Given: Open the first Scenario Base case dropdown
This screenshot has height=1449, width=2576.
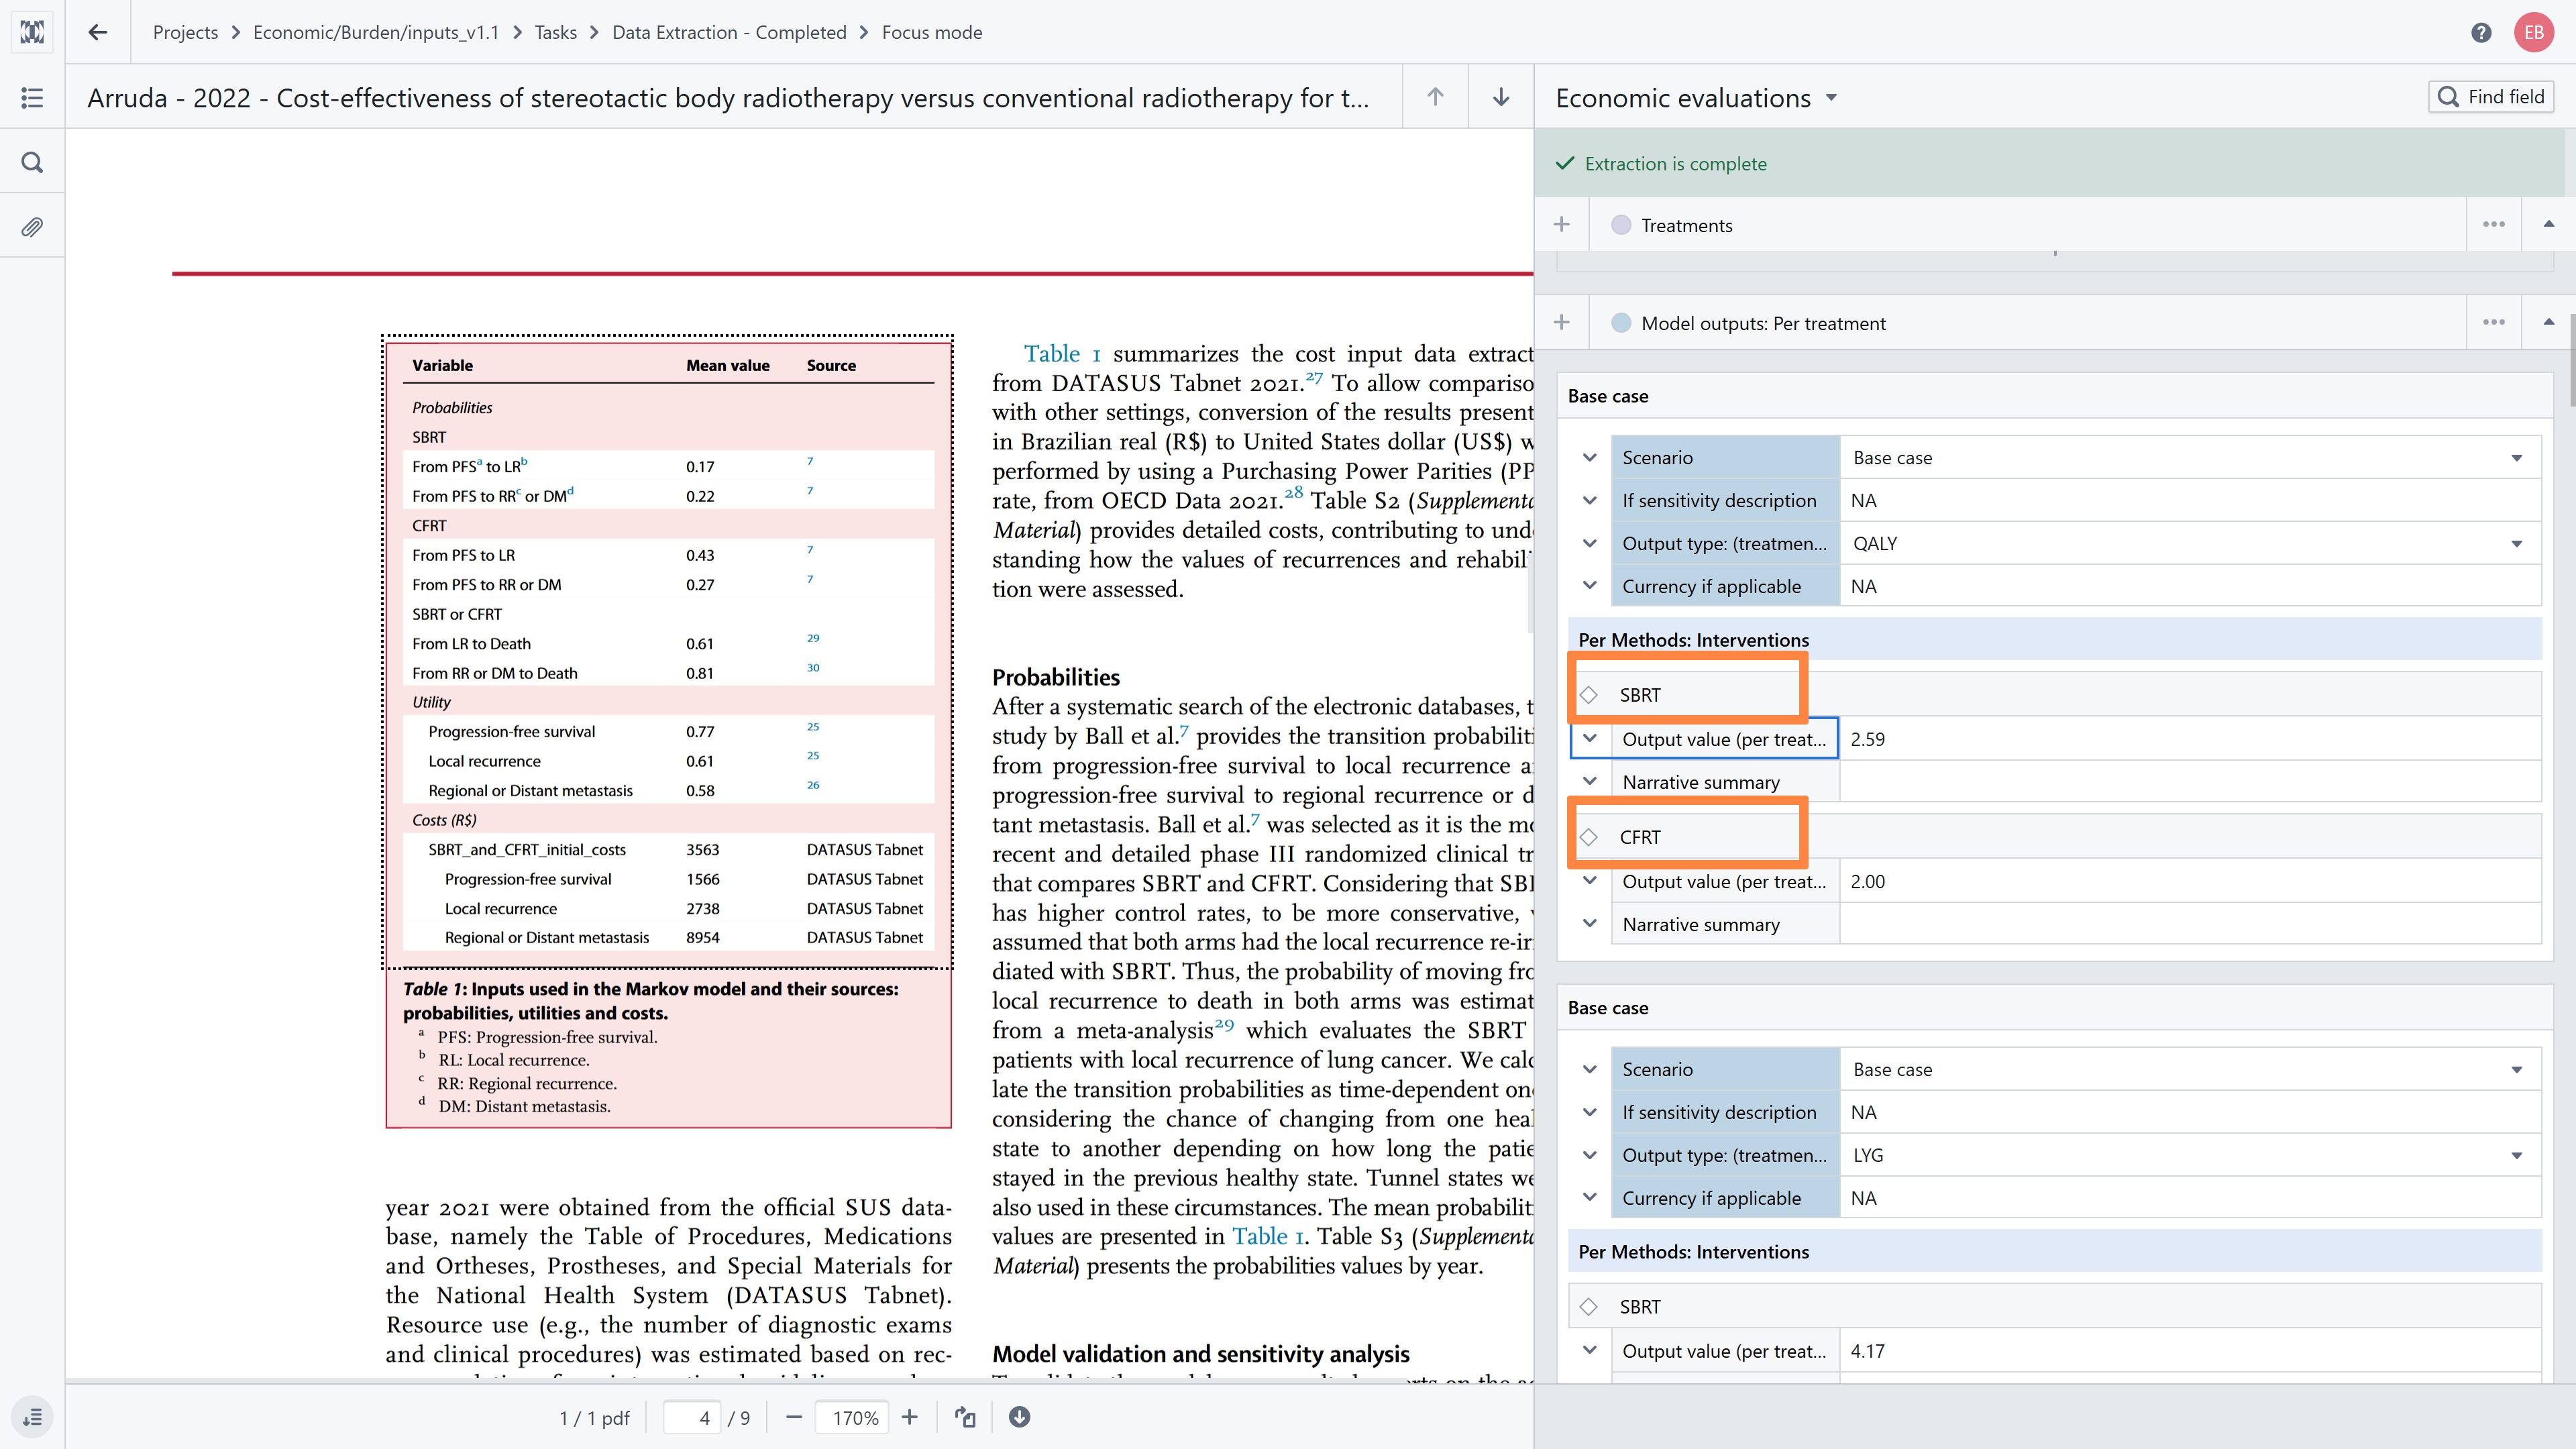Looking at the screenshot, I should [x=2190, y=458].
